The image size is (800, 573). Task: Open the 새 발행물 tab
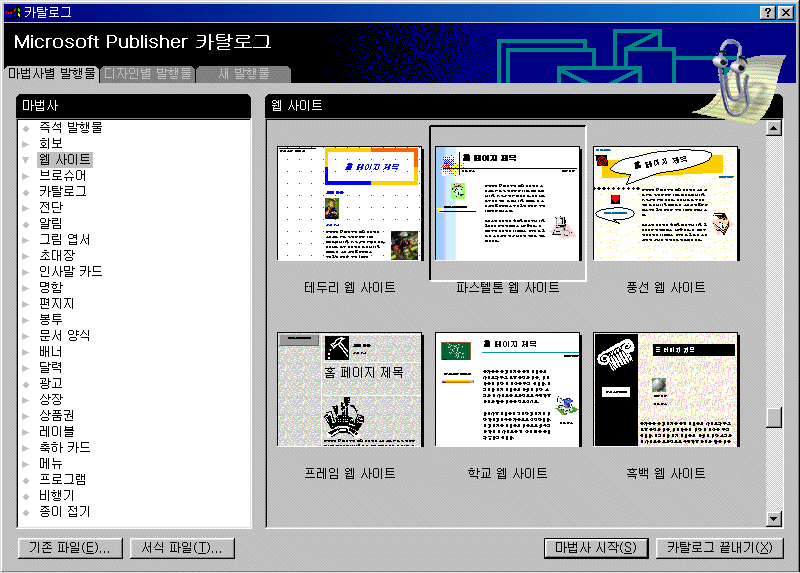click(243, 74)
